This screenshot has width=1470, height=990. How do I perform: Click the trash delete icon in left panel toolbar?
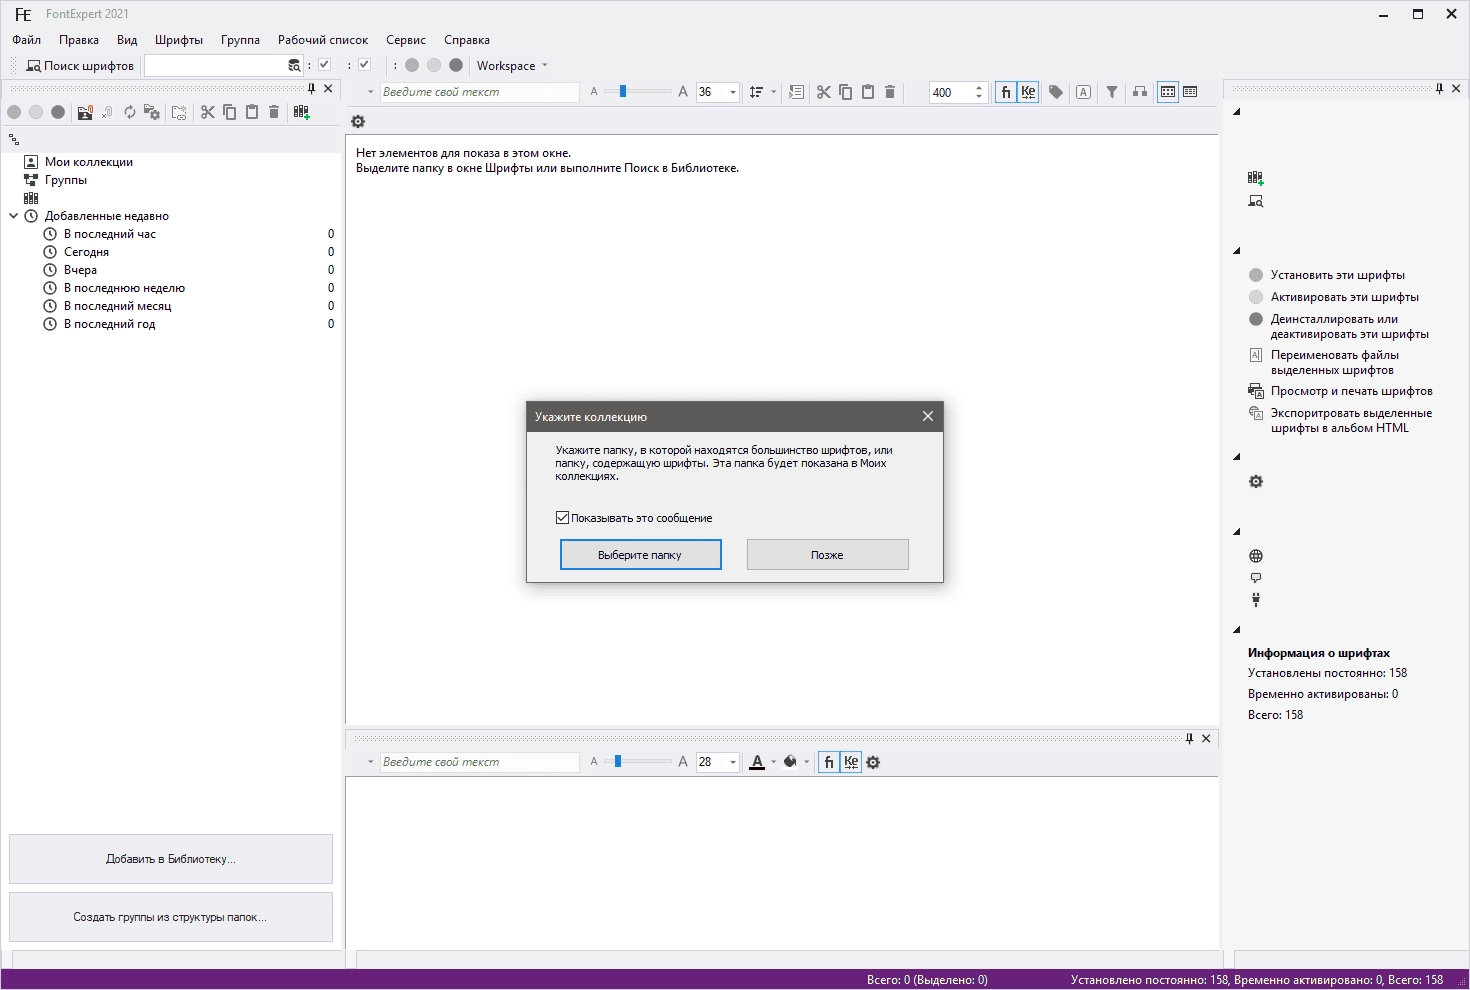click(274, 112)
